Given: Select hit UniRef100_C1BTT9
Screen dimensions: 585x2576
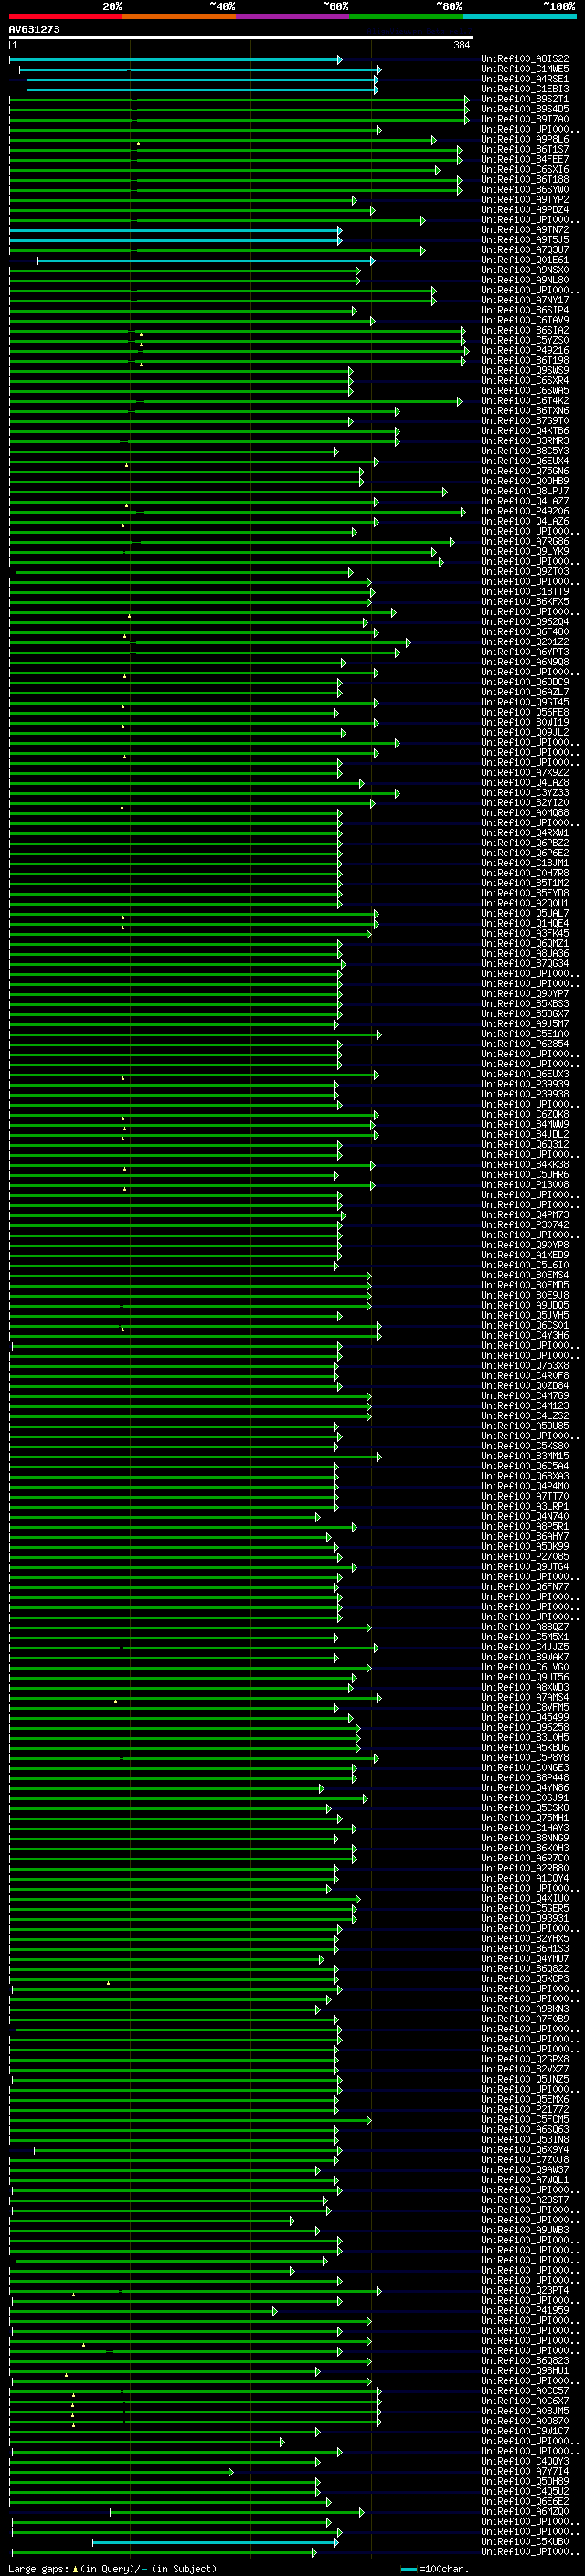Looking at the screenshot, I should 525,592.
